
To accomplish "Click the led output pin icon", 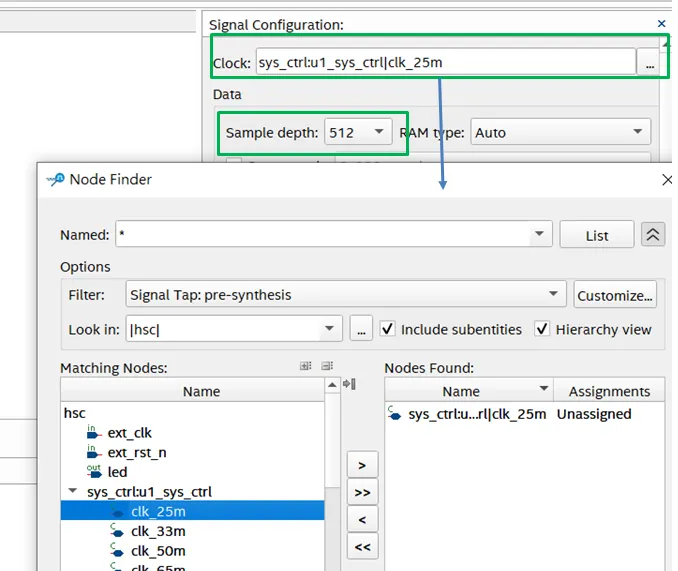I will 94,471.
